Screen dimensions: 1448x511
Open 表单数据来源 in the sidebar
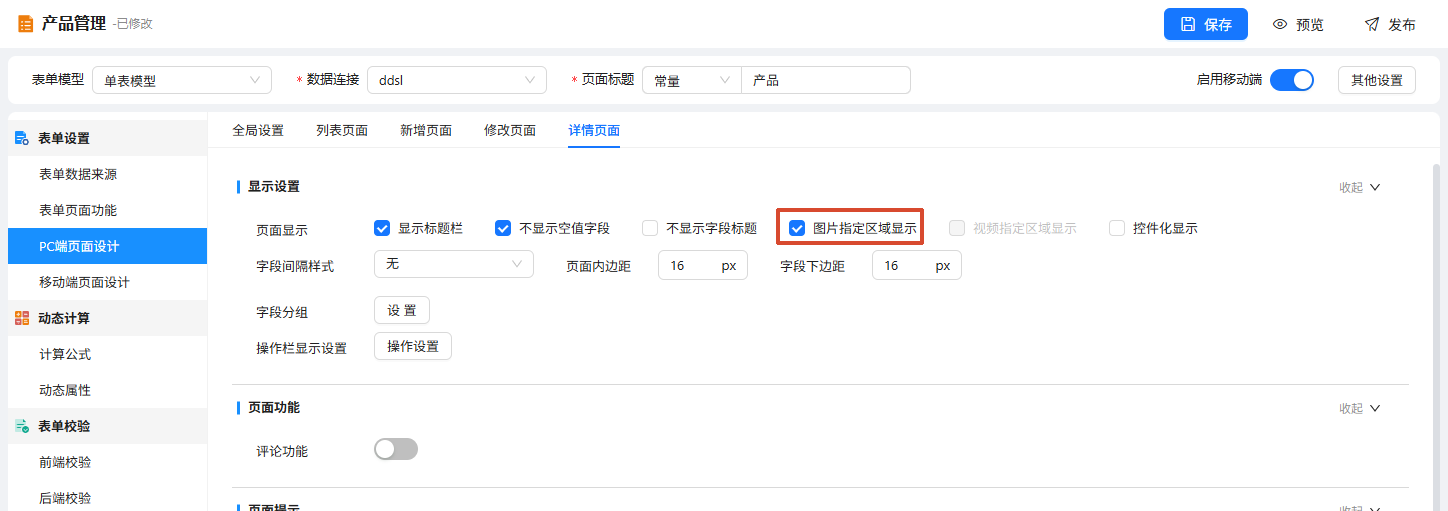(108, 174)
